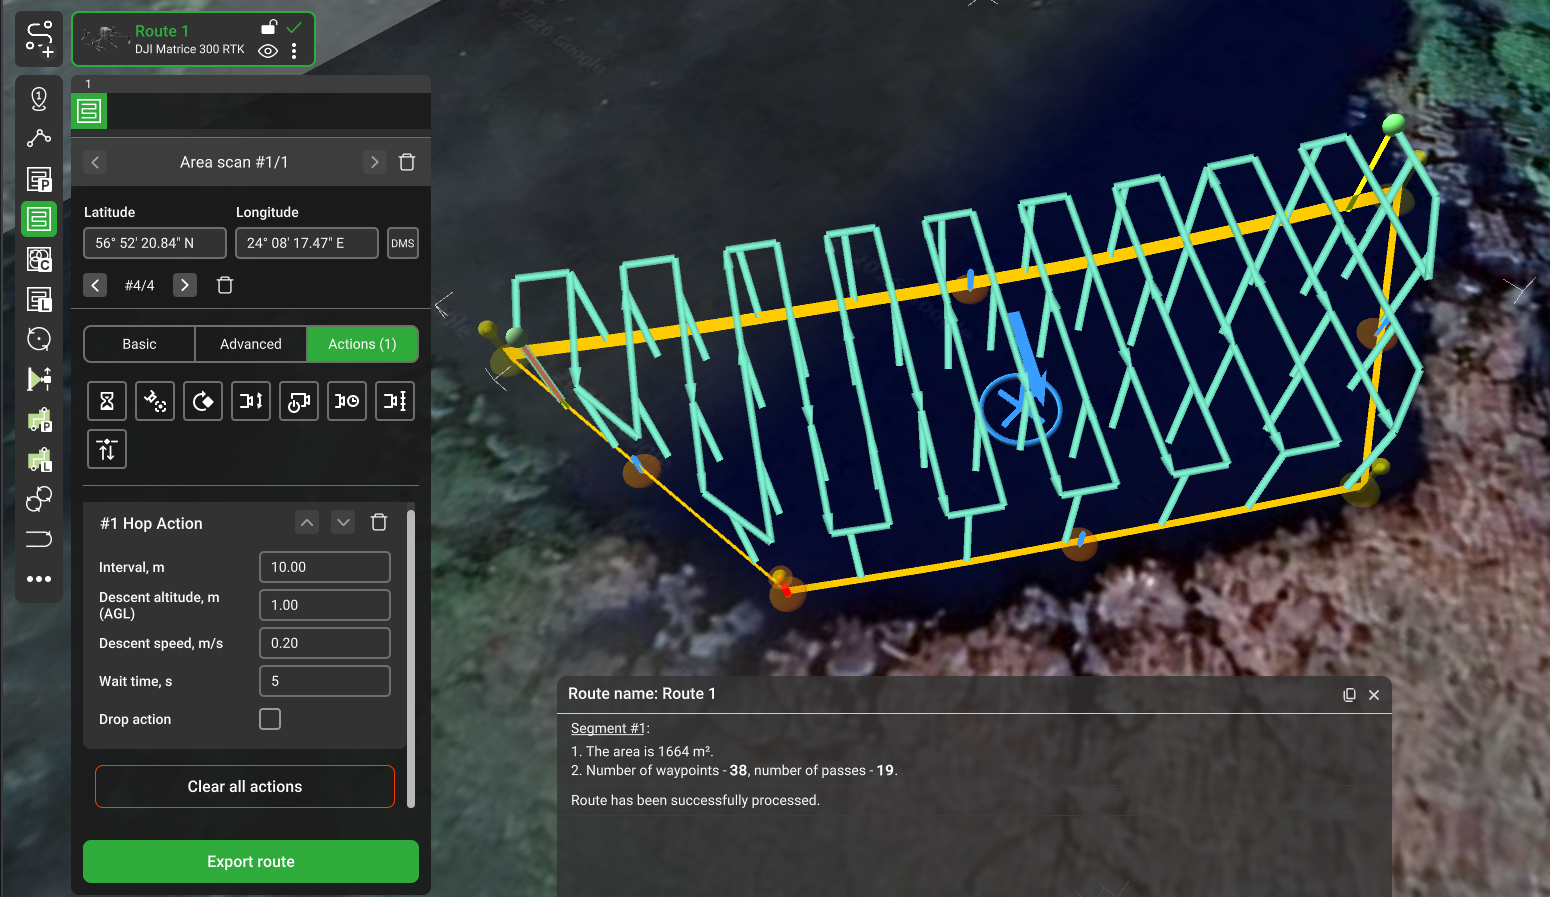This screenshot has height=897, width=1550.
Task: Move the Hop Action down
Action: click(343, 522)
